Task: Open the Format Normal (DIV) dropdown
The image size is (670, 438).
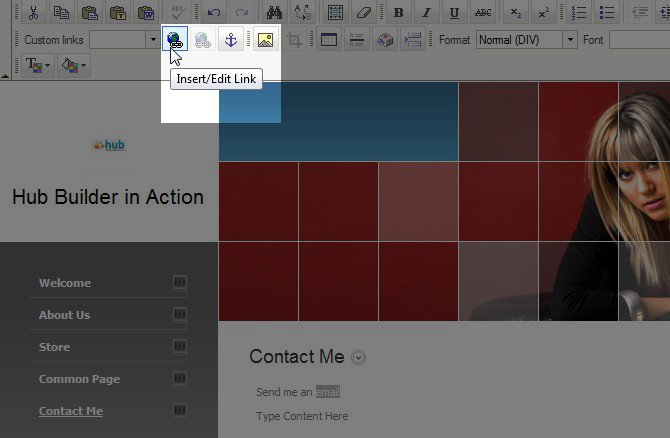Action: 526,40
